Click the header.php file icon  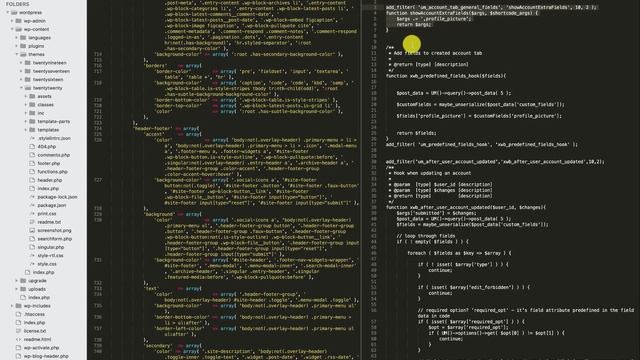tap(32, 180)
